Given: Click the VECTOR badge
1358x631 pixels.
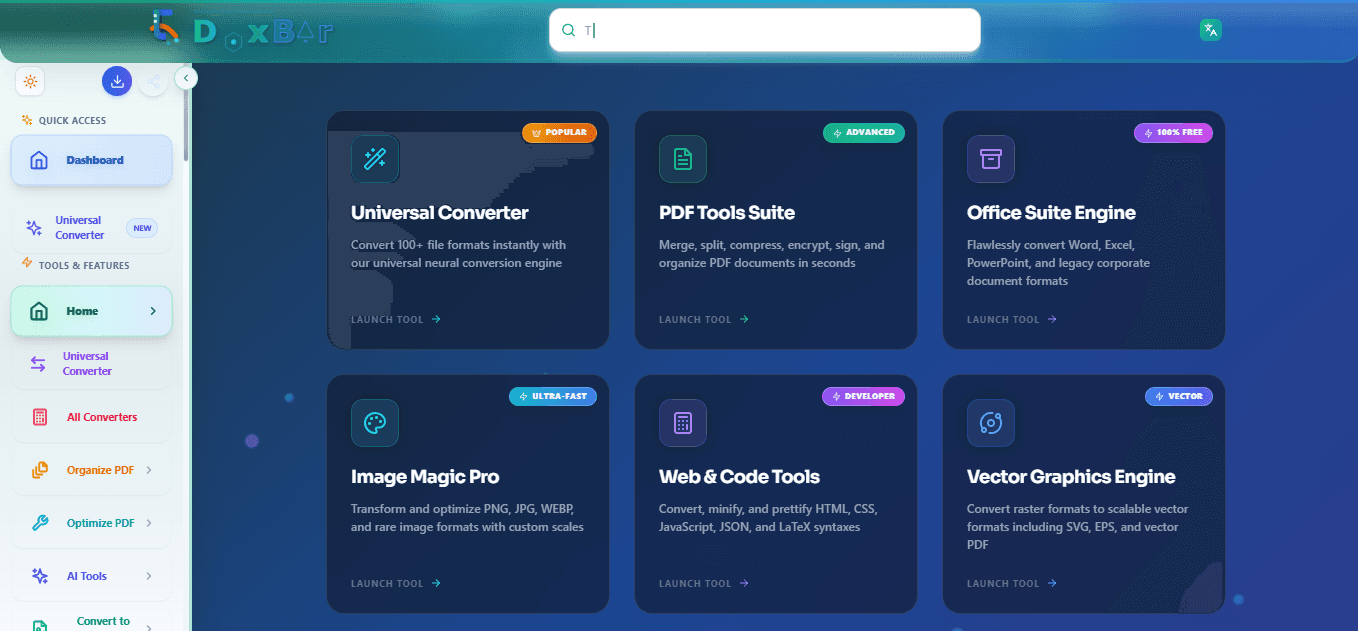Looking at the screenshot, I should pyautogui.click(x=1179, y=396).
